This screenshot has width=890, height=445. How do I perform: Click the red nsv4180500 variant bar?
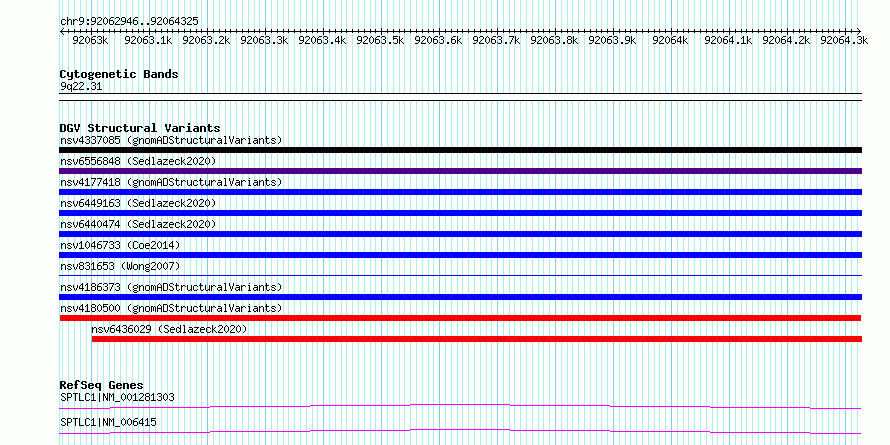point(460,318)
